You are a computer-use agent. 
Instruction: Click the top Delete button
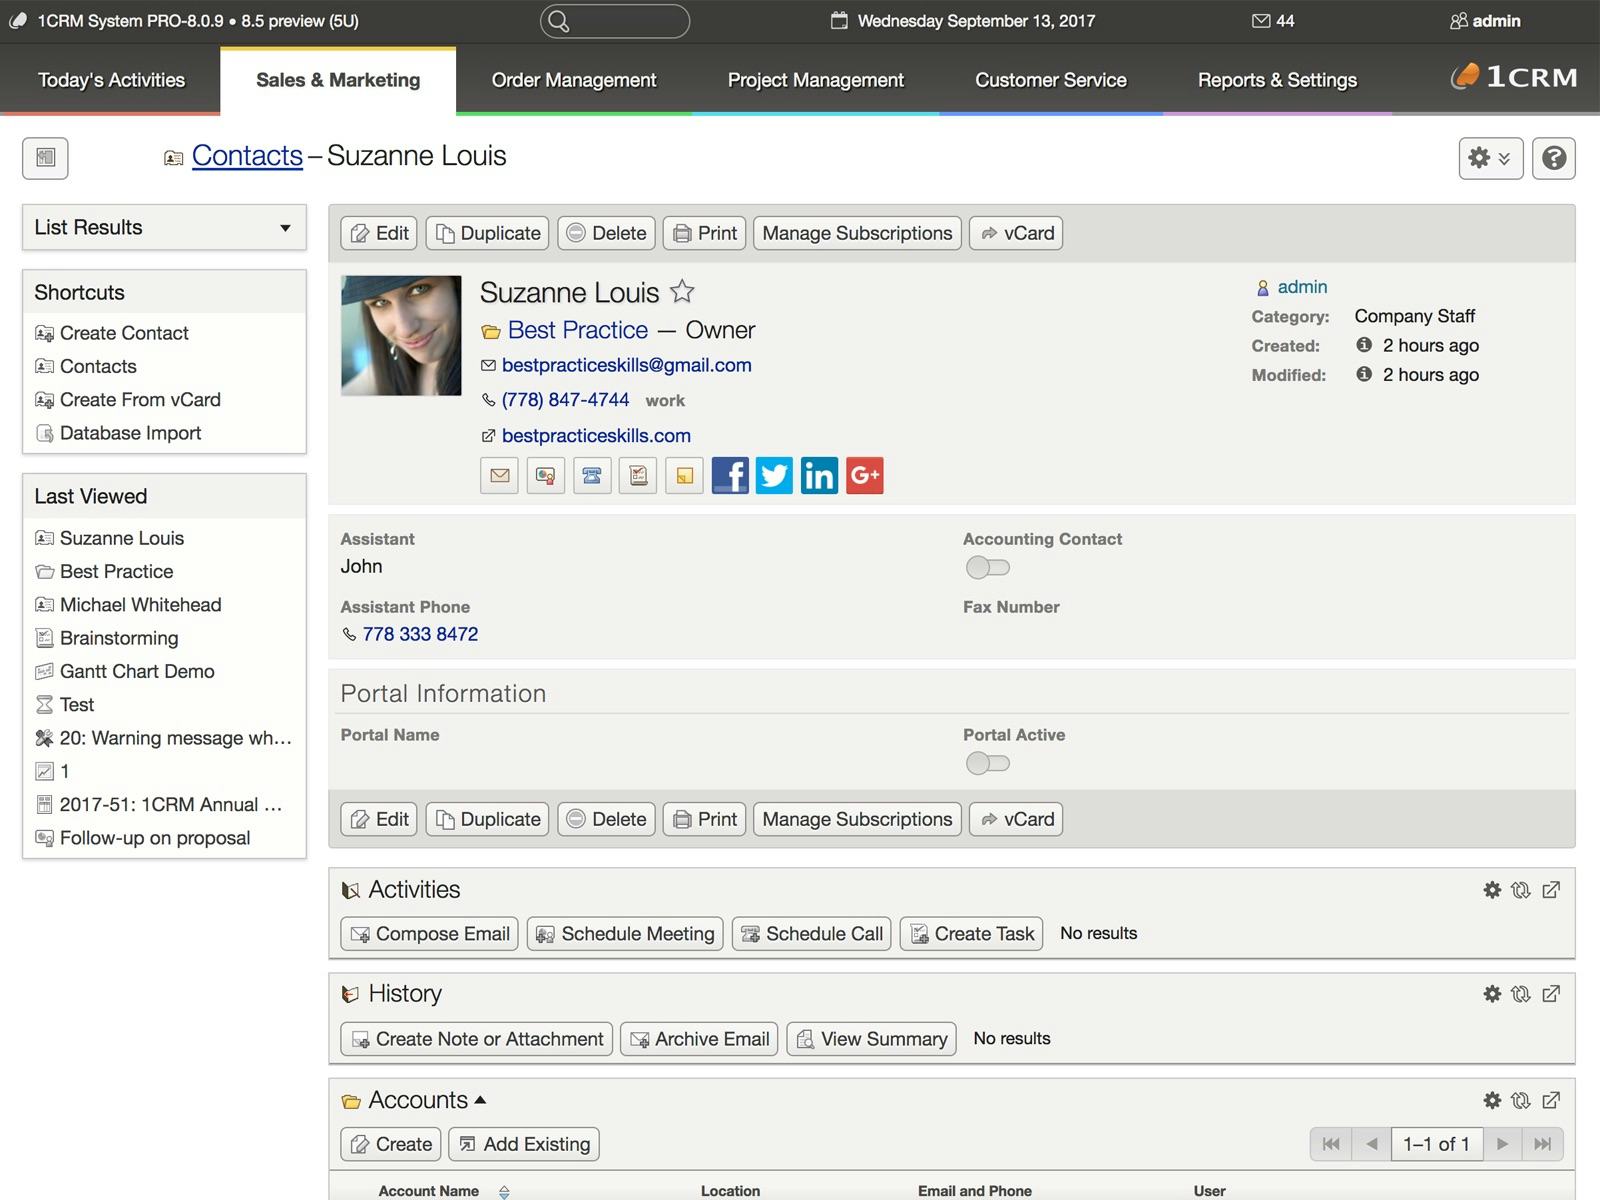pyautogui.click(x=606, y=233)
